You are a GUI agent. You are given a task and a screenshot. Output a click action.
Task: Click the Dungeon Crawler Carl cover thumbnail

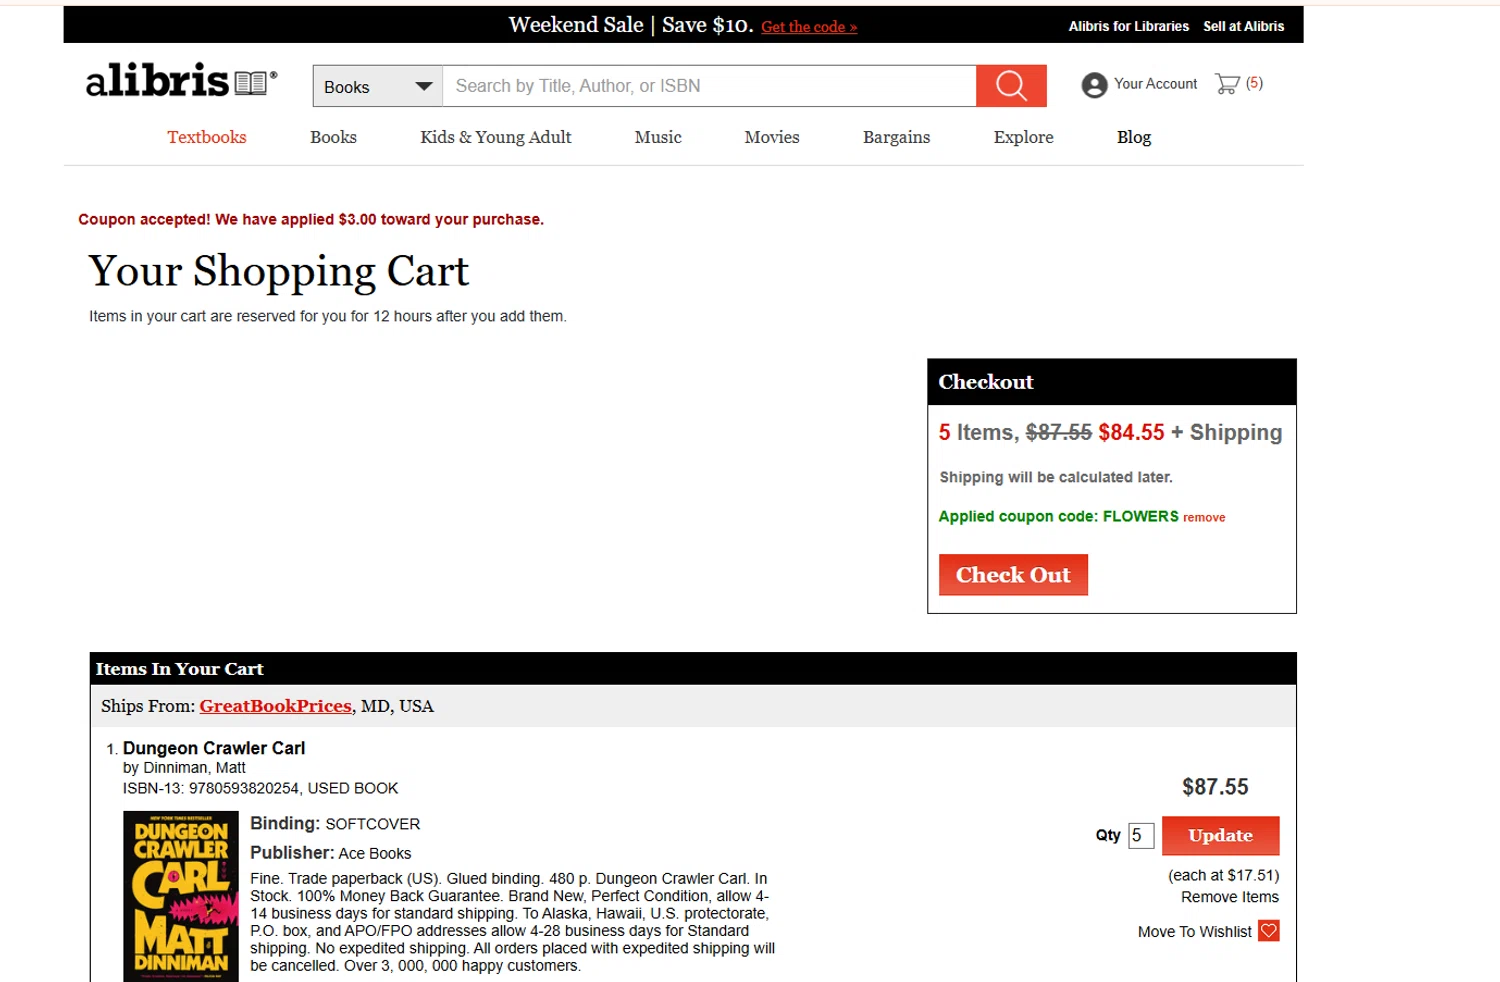tap(181, 896)
